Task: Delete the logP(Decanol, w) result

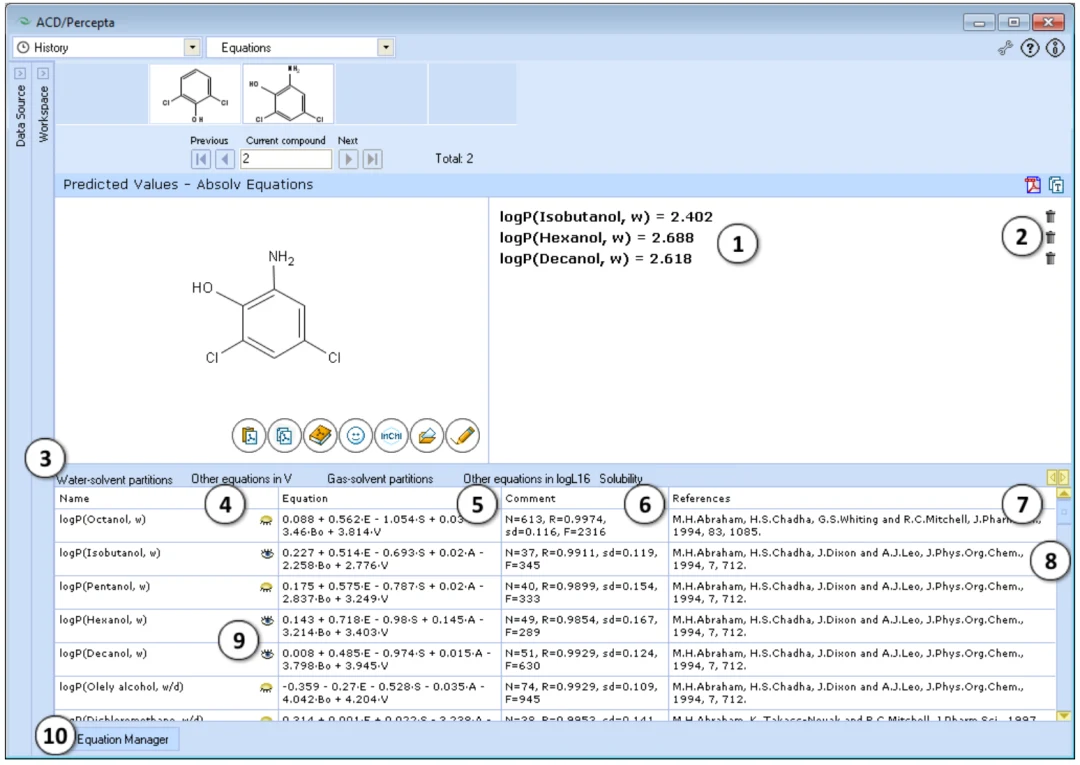Action: tap(1050, 258)
